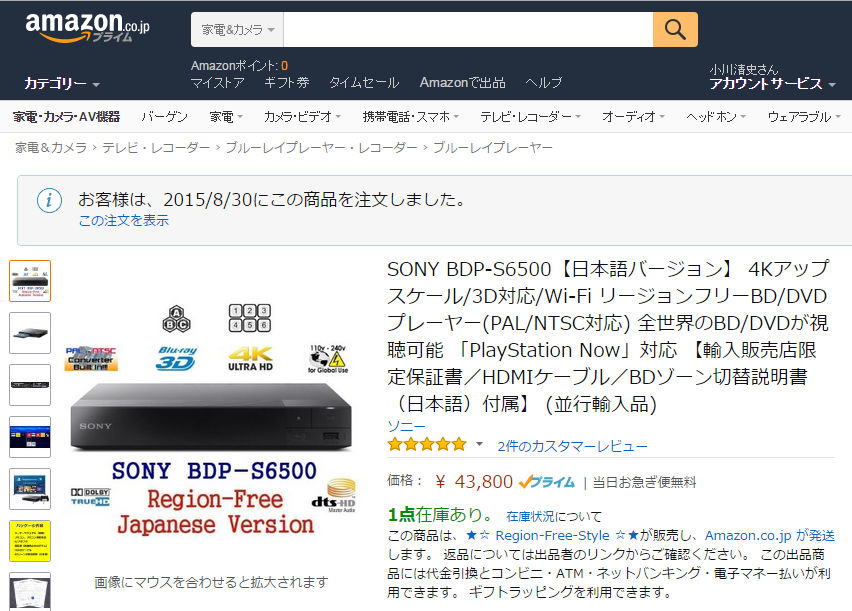This screenshot has width=852, height=611.
Task: Select the TV with player thumbnail
Action: pos(30,489)
